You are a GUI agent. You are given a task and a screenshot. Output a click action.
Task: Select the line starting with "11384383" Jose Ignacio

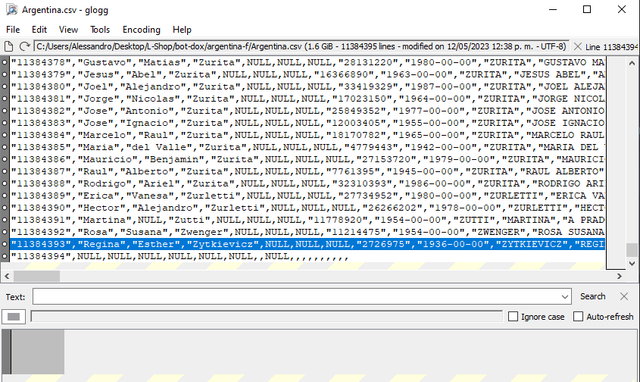coord(307,123)
